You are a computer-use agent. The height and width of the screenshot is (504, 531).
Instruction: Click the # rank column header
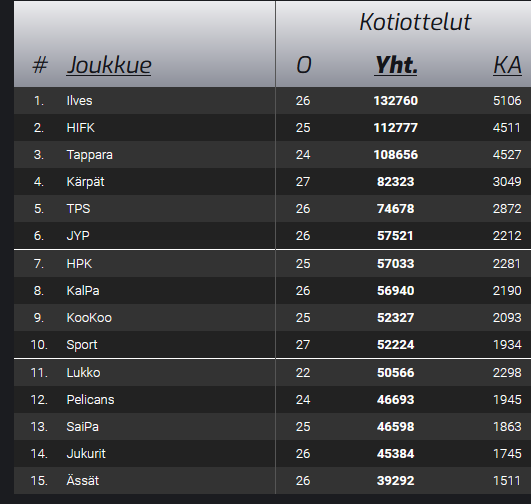(40, 65)
